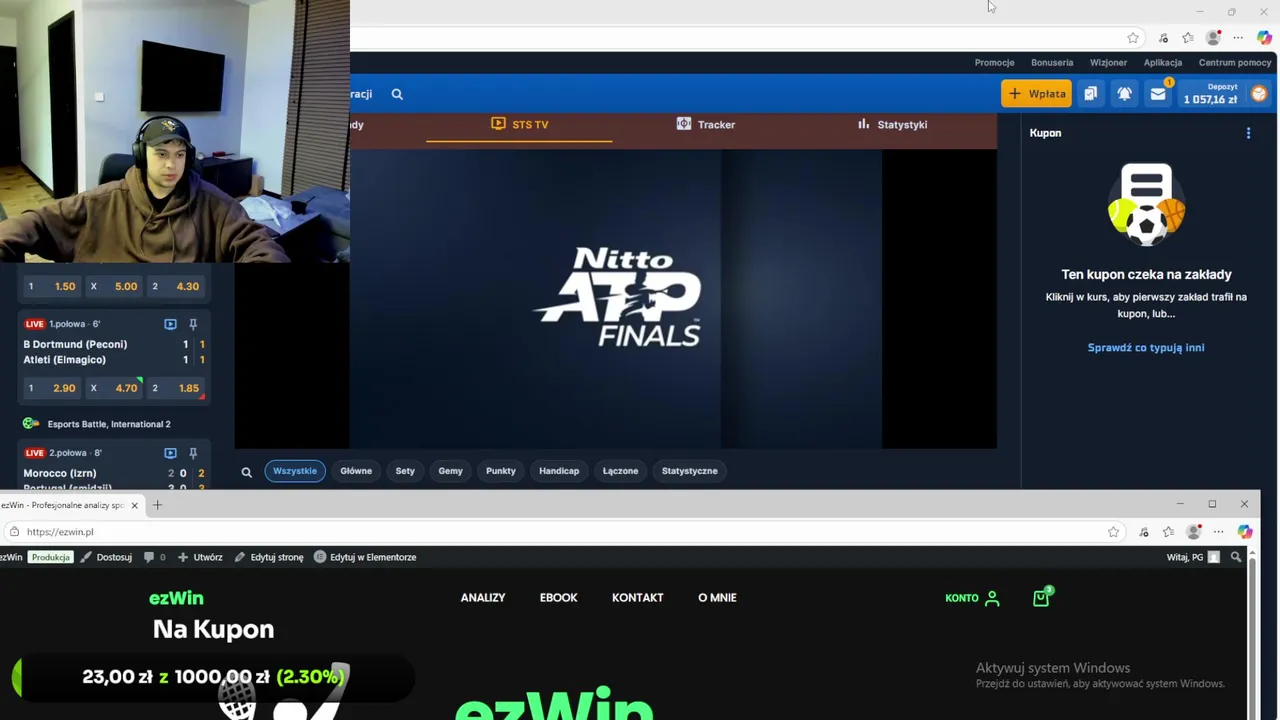Open the Kupon three-dot options menu
Viewport: 1280px width, 720px height.
tap(1248, 133)
